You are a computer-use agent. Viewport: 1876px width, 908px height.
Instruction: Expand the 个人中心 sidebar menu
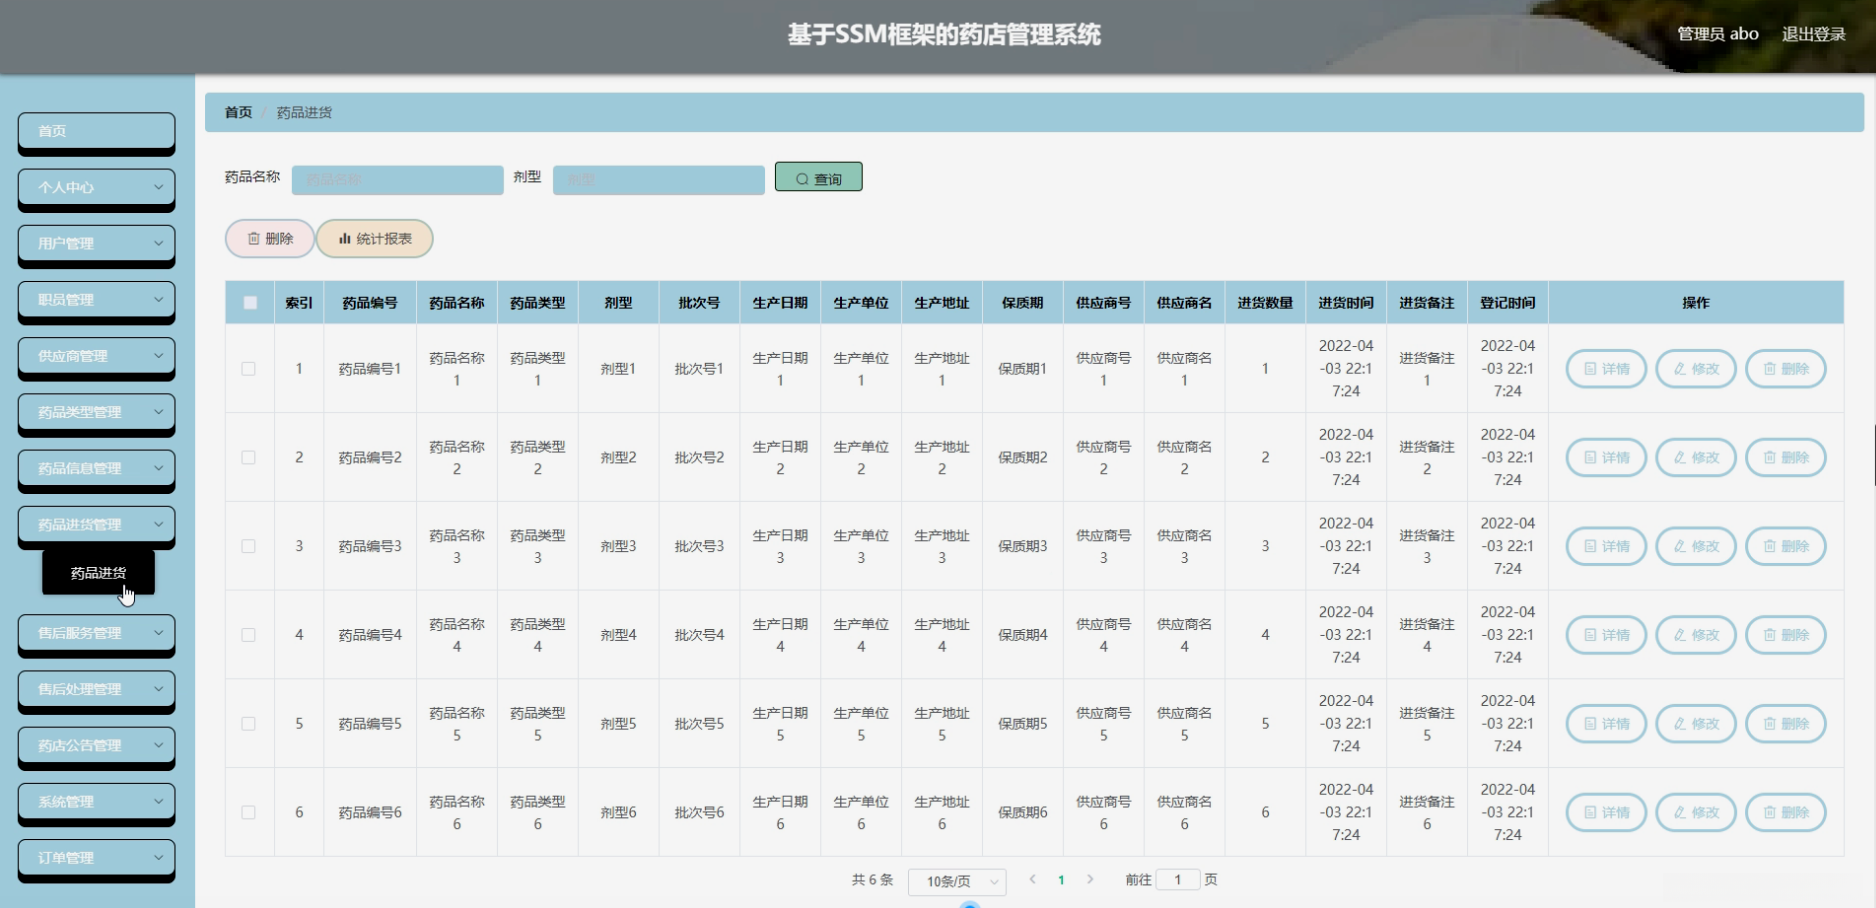click(x=96, y=188)
